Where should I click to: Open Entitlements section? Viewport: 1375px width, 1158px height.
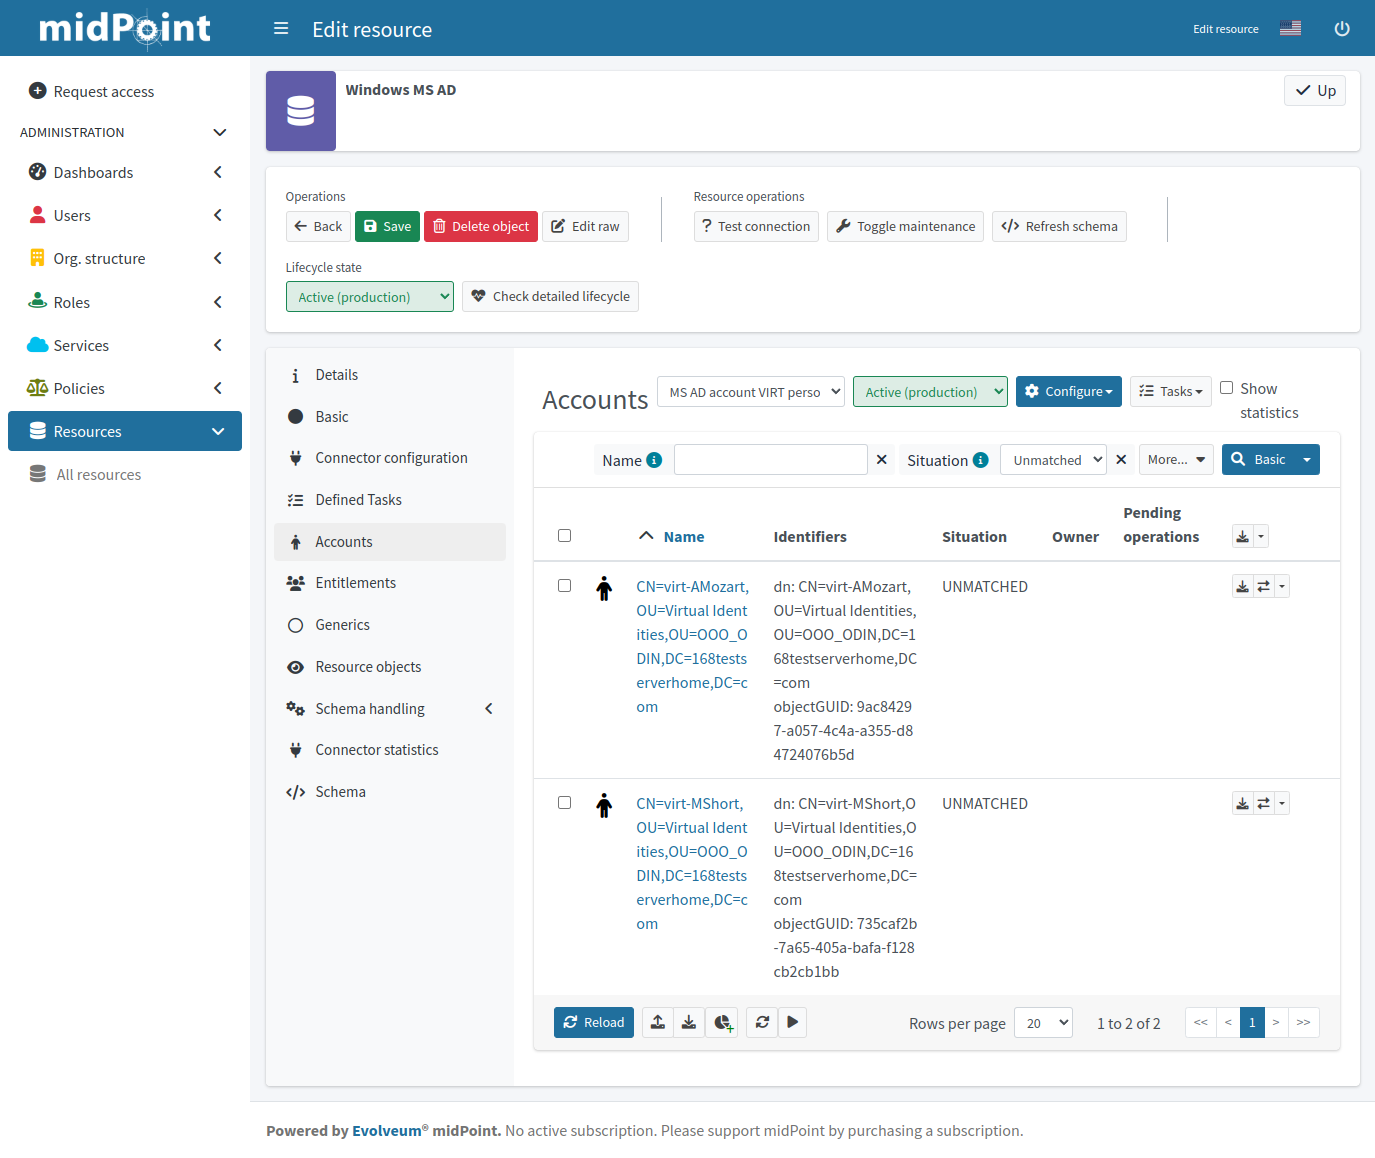tap(390, 583)
